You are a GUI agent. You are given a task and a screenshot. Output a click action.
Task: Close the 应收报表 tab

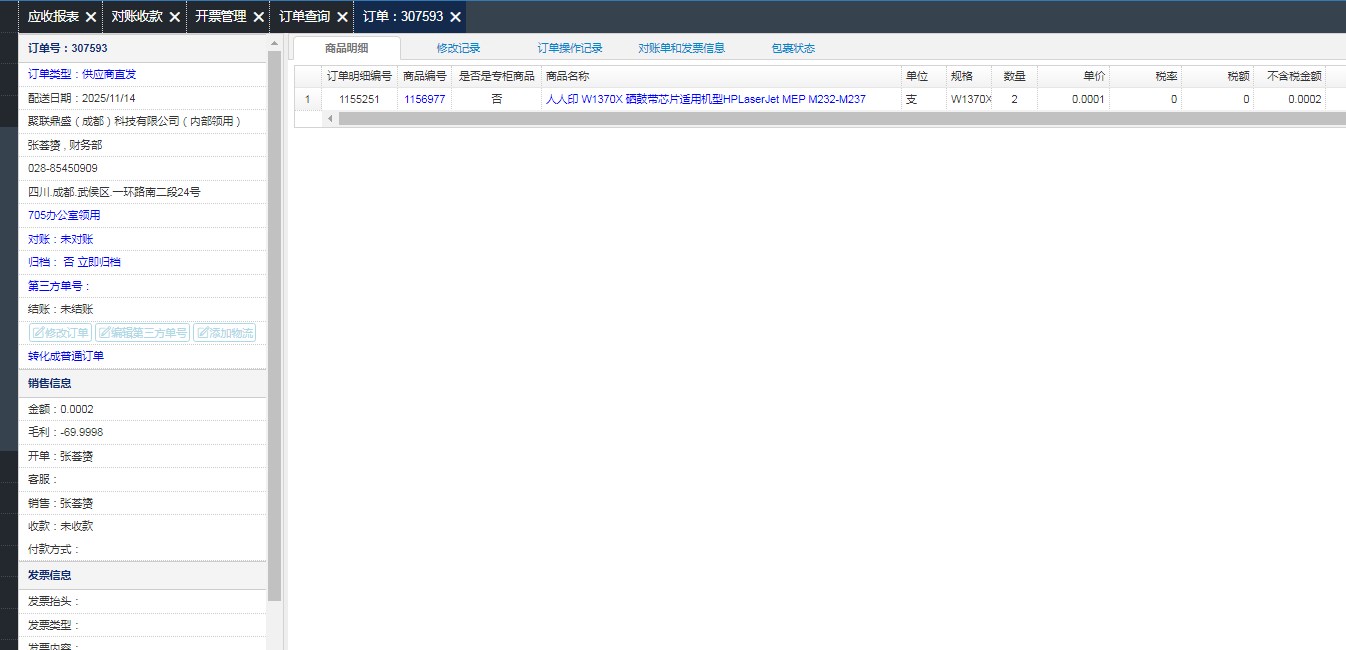point(91,17)
